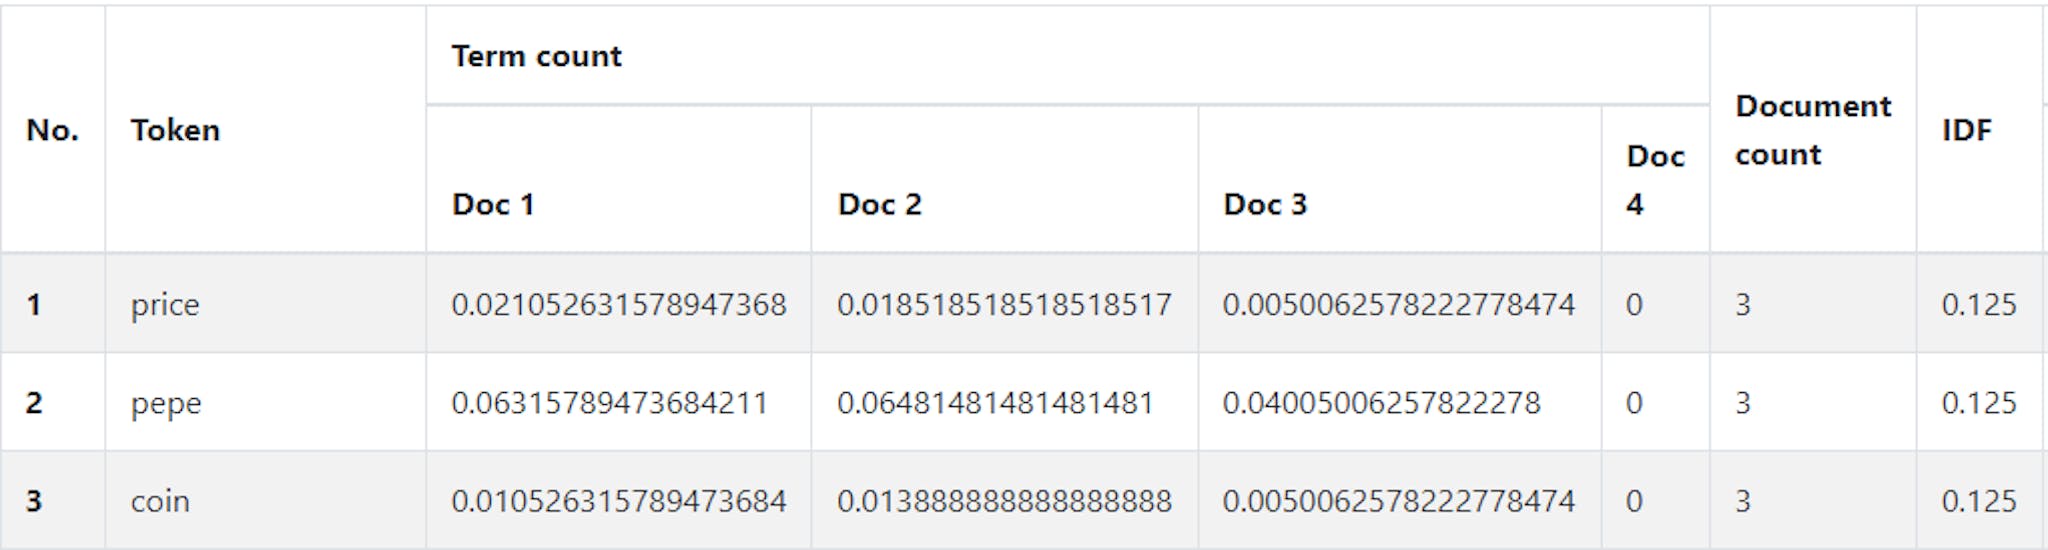Click the Doc 1 column header
The width and height of the screenshot is (2048, 550).
pos(493,204)
